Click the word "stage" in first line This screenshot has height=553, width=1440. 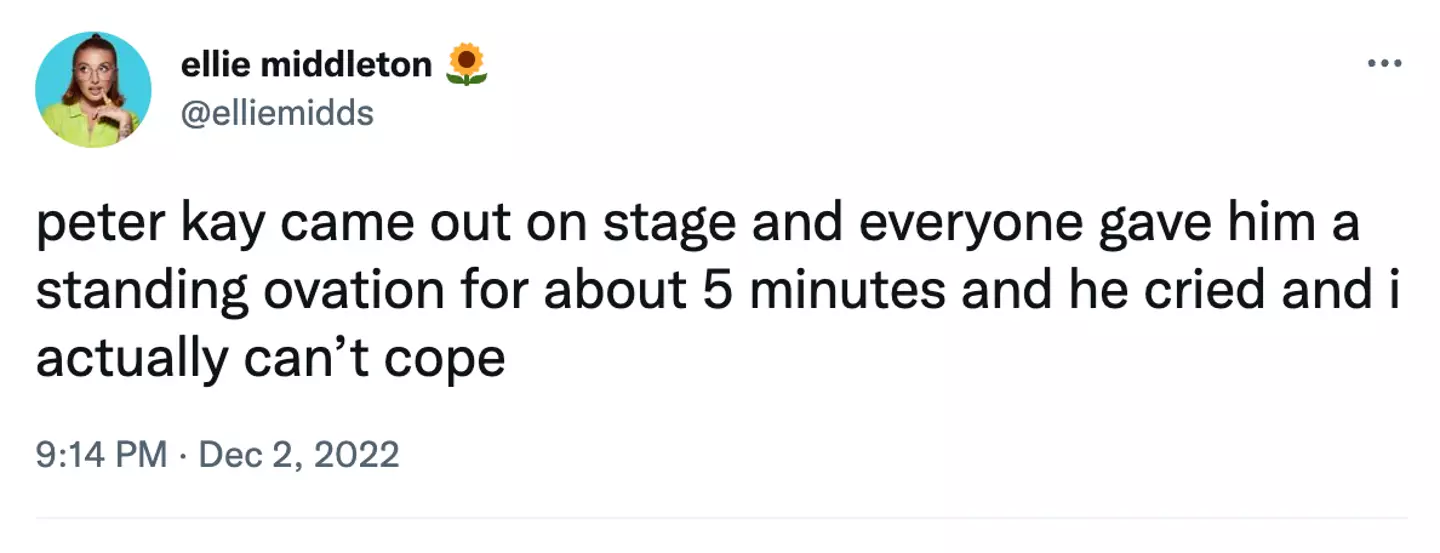[661, 226]
